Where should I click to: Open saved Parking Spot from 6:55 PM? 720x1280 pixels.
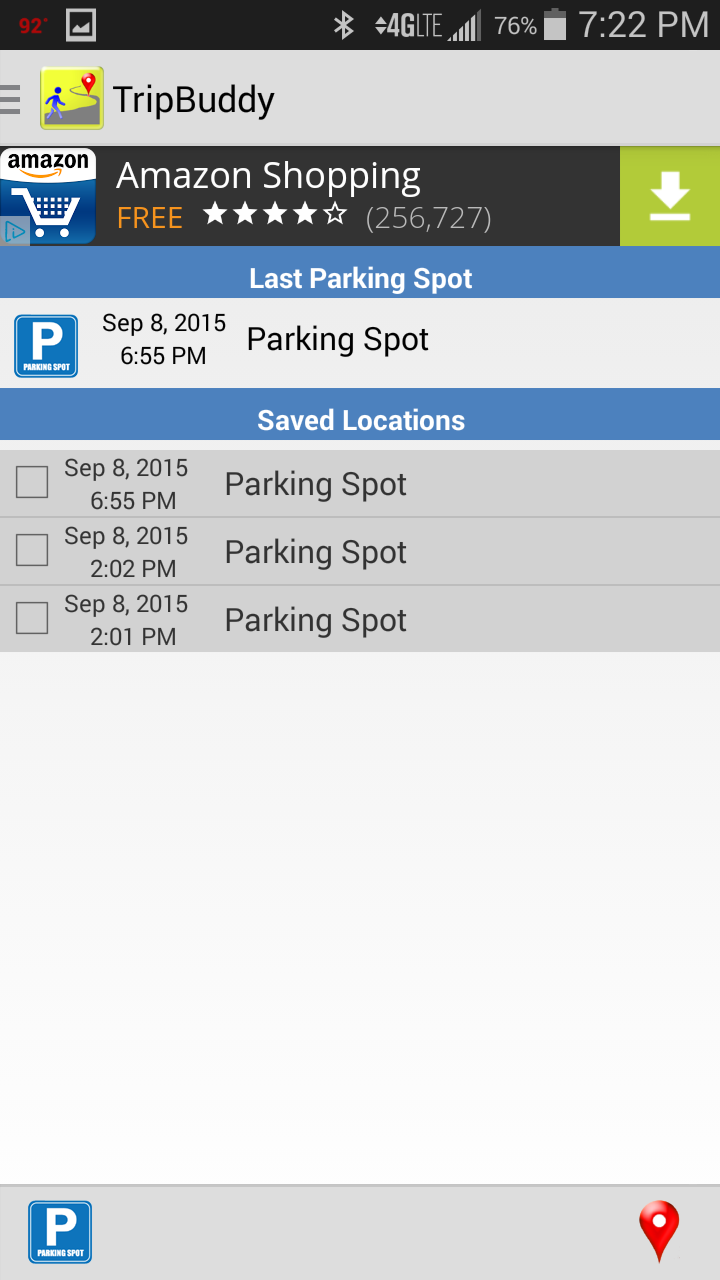point(360,483)
